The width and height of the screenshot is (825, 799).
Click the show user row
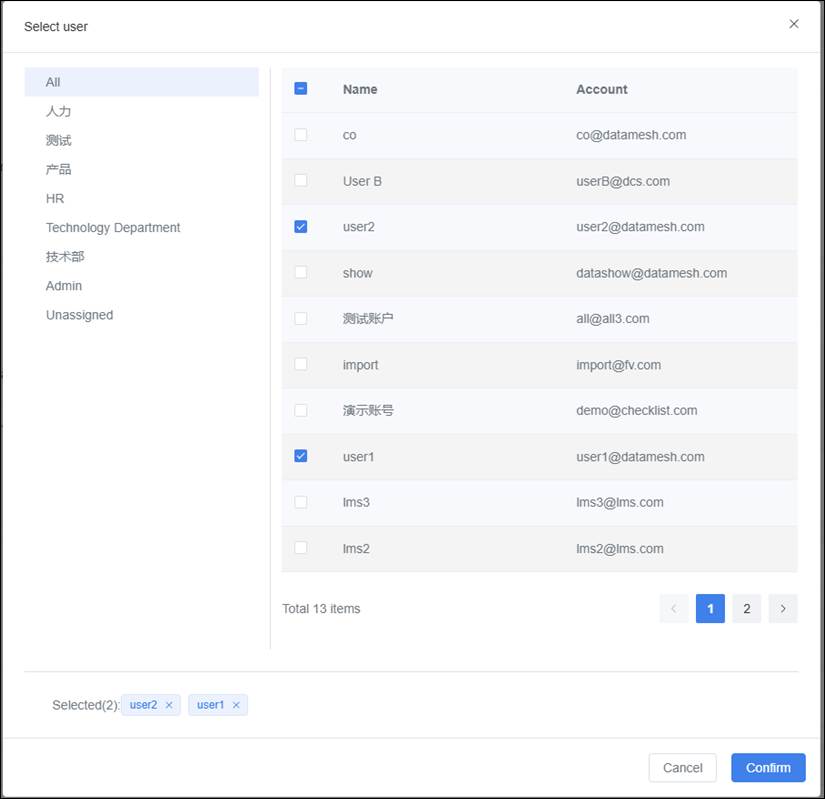point(540,273)
